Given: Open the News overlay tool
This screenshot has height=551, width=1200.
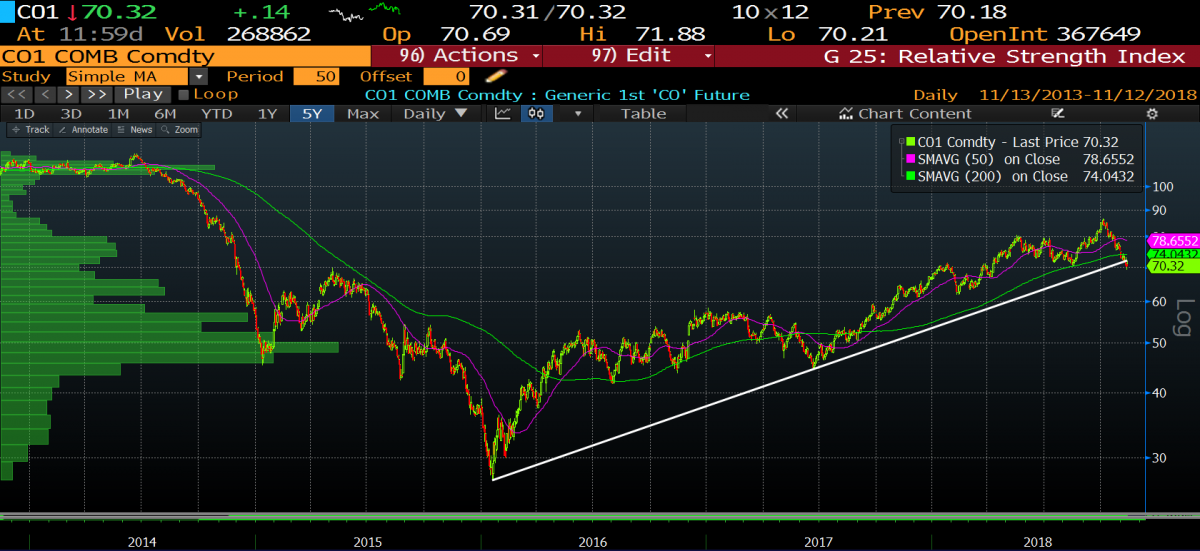Looking at the screenshot, I should (135, 130).
